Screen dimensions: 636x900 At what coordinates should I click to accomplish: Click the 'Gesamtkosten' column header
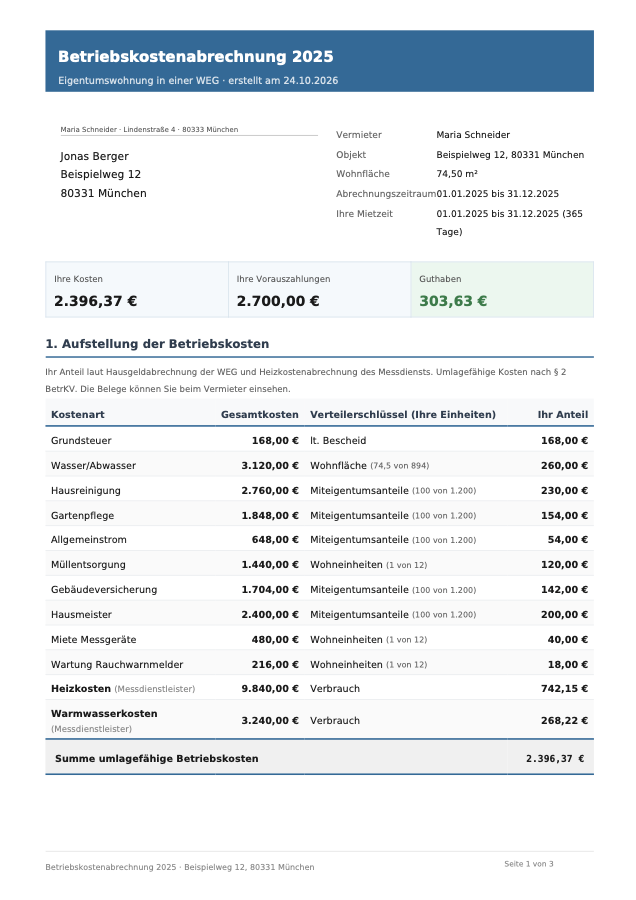tap(259, 414)
